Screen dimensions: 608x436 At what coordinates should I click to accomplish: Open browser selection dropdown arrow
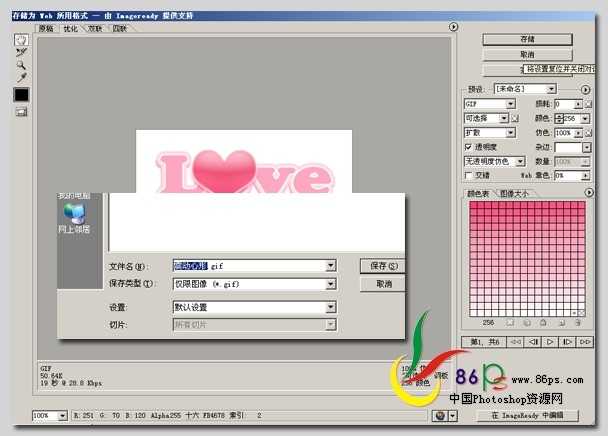tap(453, 416)
